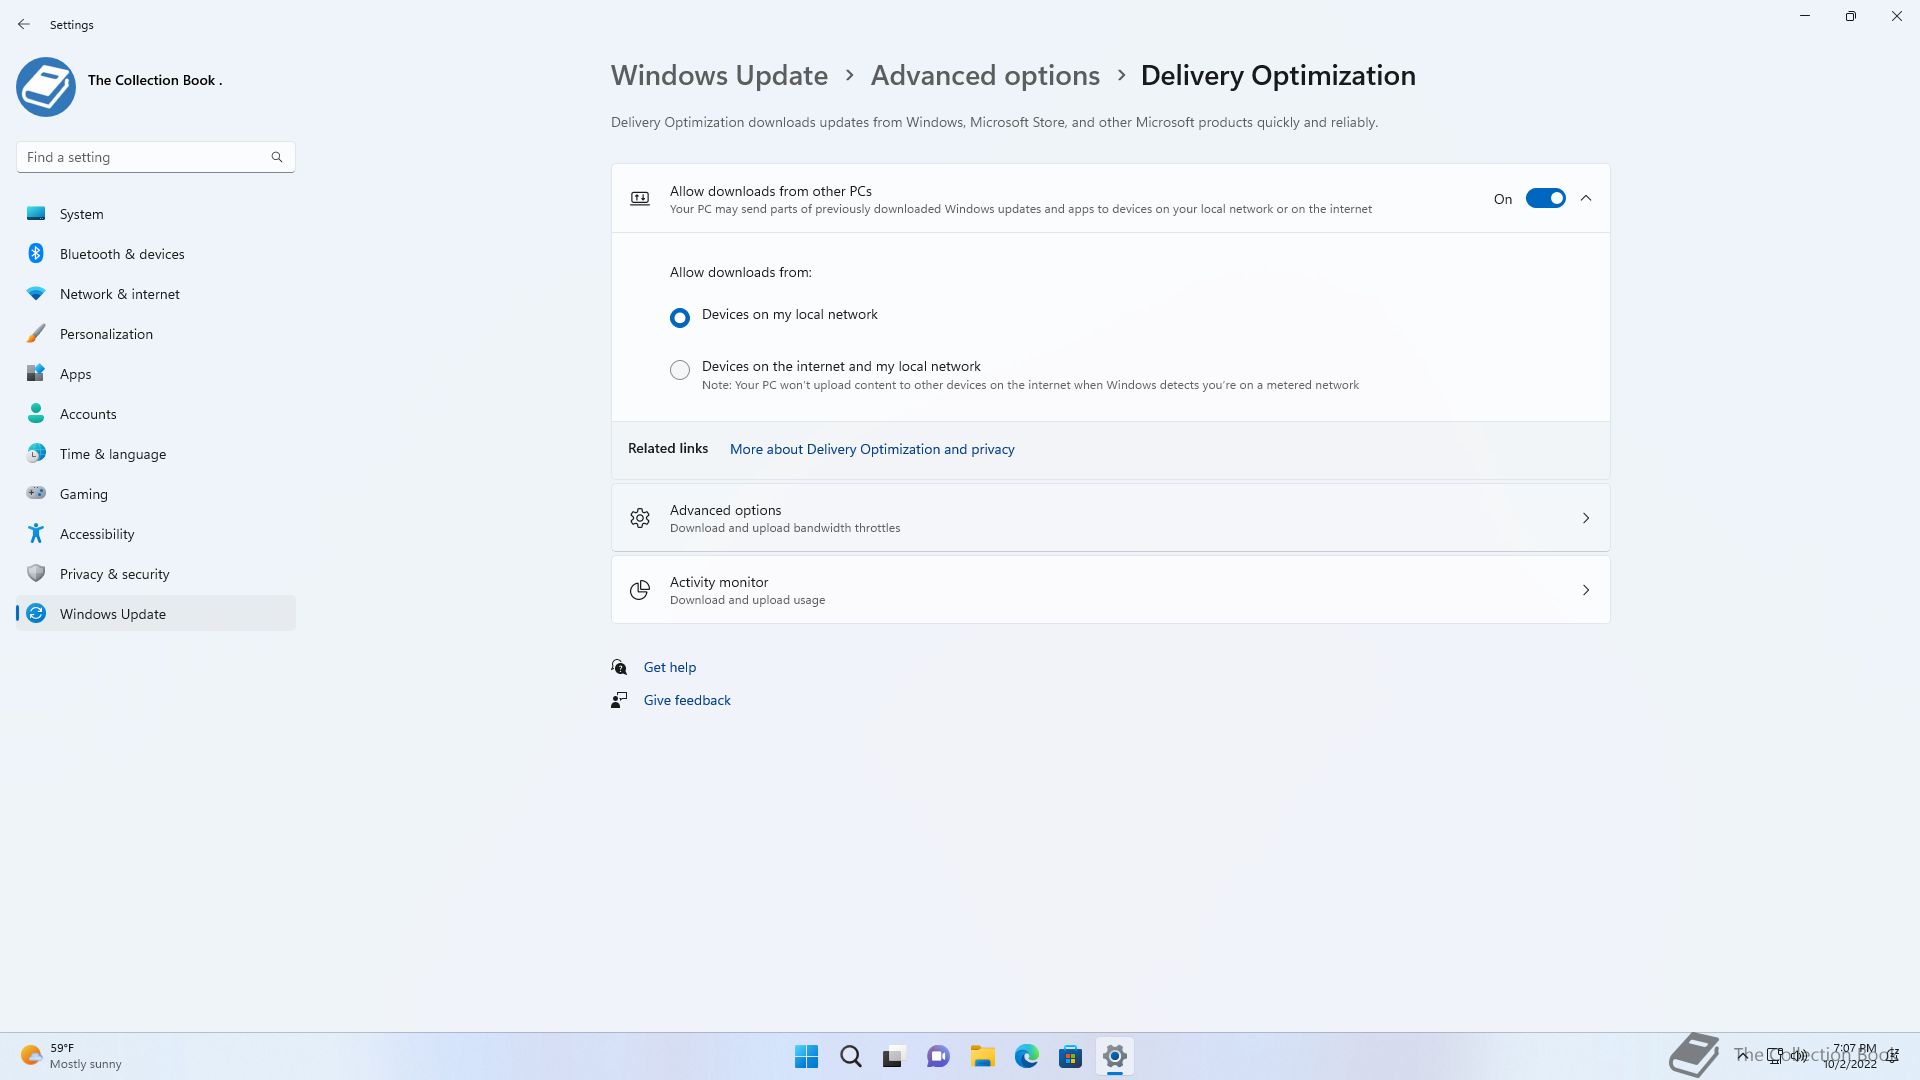This screenshot has width=1920, height=1080.
Task: Open clock showing 7:07 PM
Action: 1853,1056
